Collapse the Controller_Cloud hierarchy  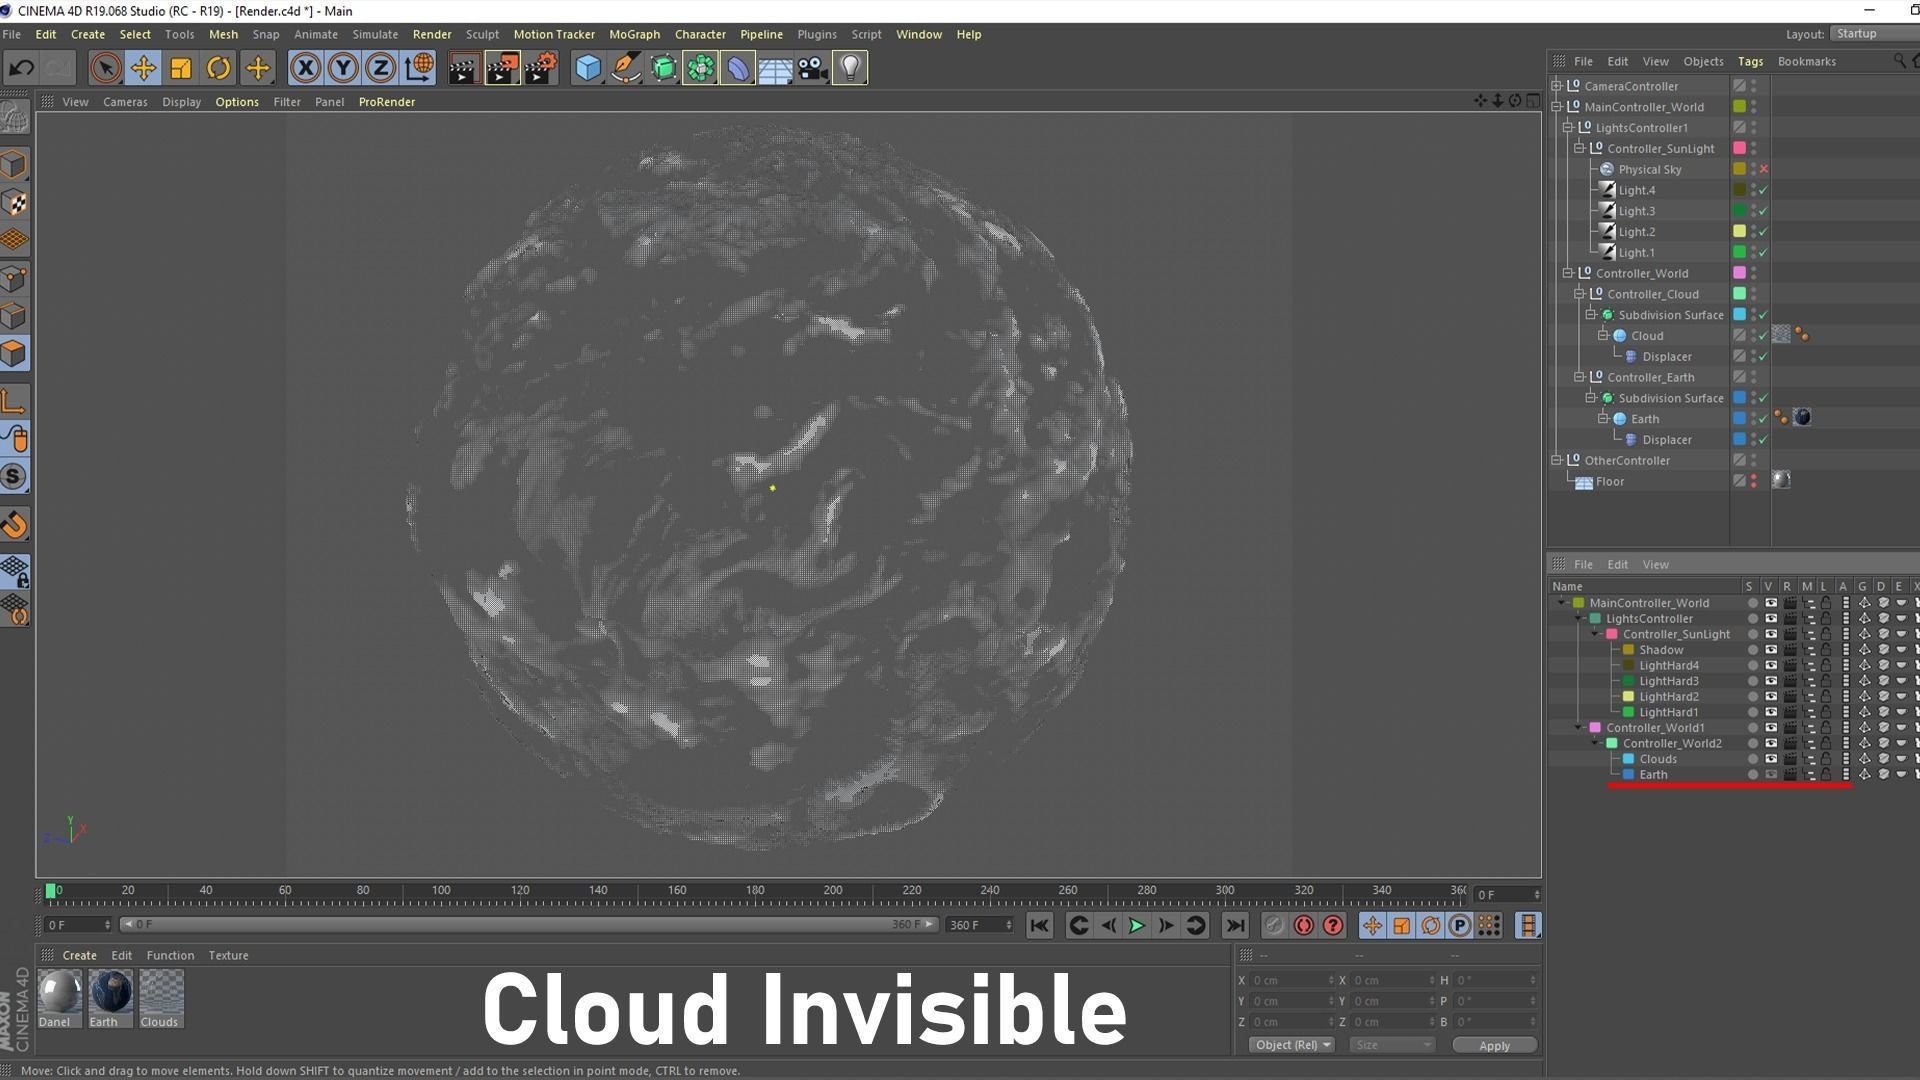coord(1579,294)
